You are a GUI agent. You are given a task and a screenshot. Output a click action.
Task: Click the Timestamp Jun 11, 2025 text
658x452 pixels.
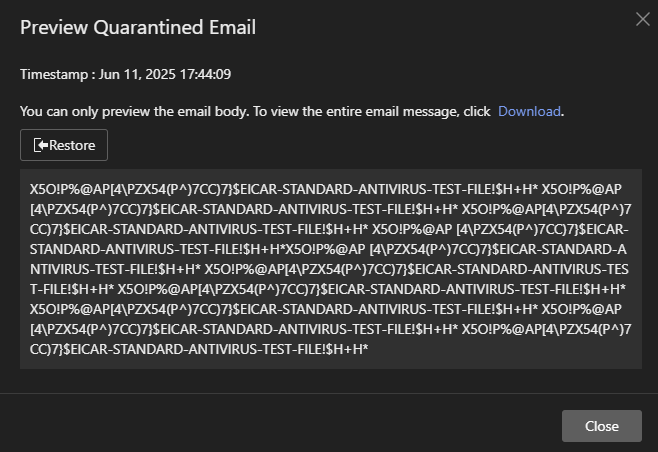pos(126,74)
